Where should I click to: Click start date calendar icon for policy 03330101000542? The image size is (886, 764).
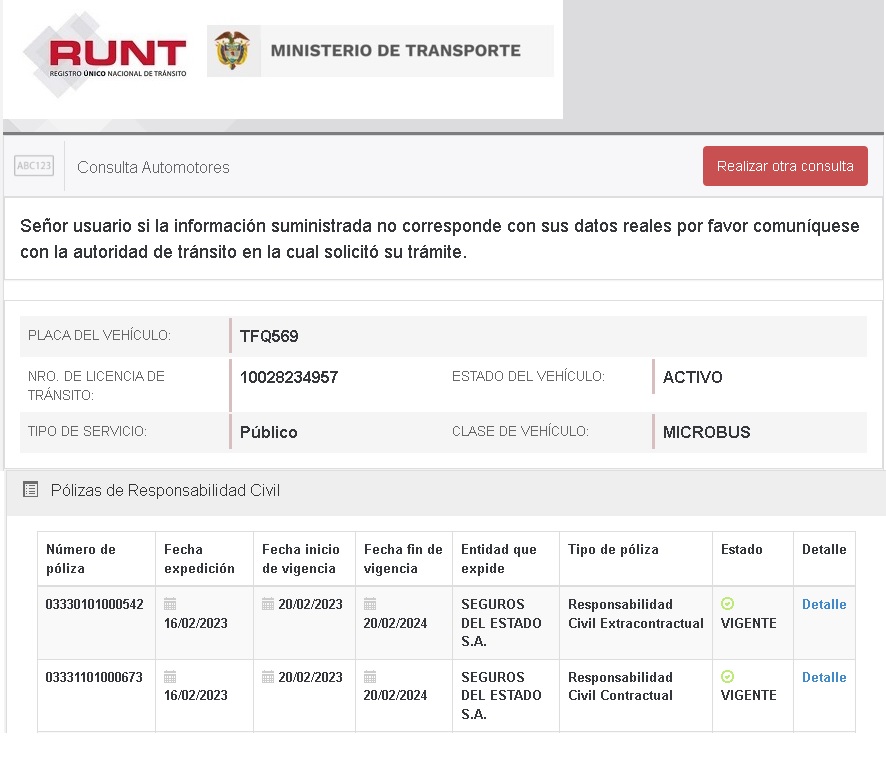(x=268, y=604)
